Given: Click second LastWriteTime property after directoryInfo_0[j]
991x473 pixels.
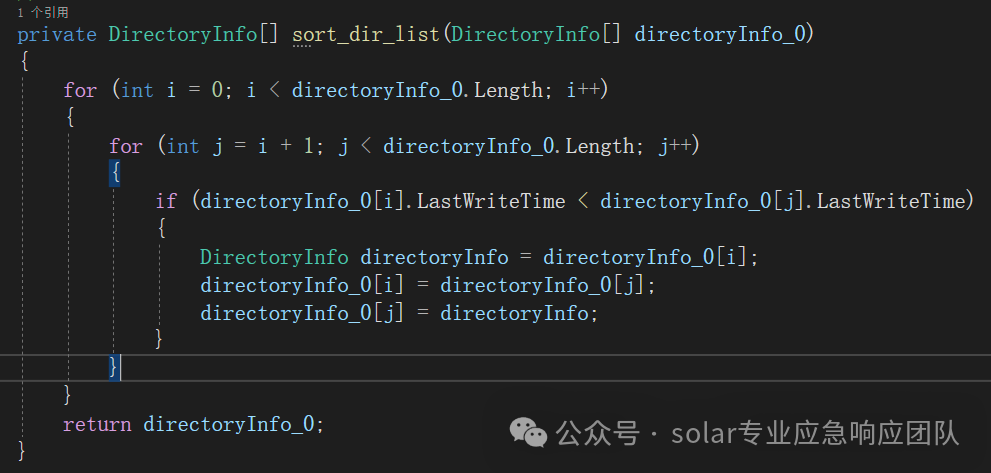Looking at the screenshot, I should (892, 202).
